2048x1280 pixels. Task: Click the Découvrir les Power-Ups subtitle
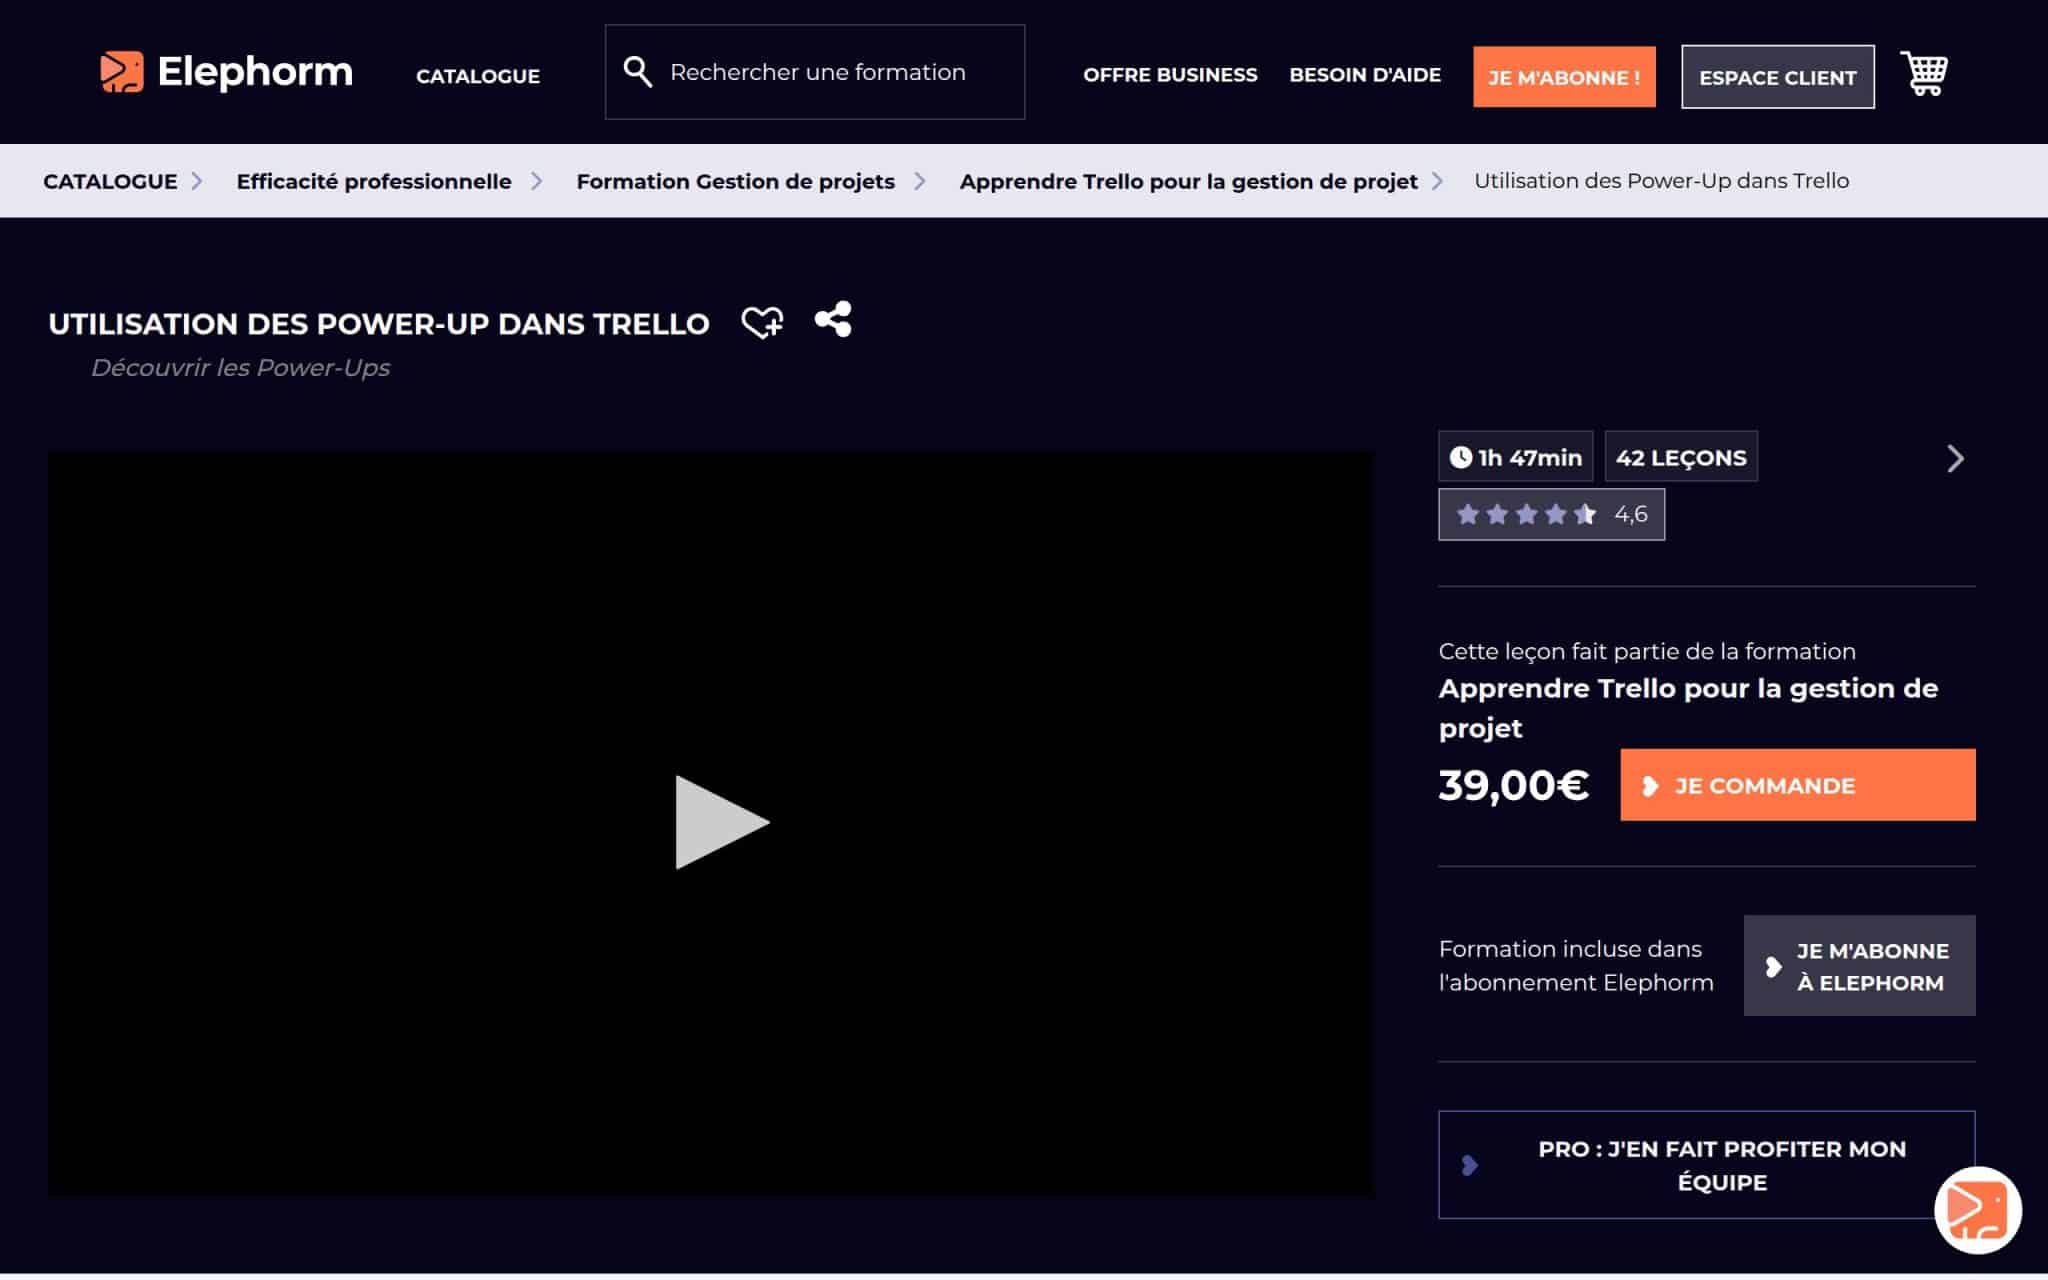(240, 368)
